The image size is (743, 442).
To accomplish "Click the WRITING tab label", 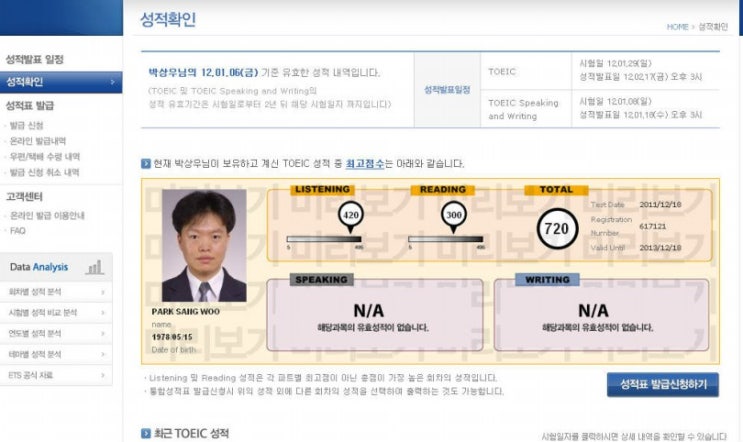I will pos(547,280).
